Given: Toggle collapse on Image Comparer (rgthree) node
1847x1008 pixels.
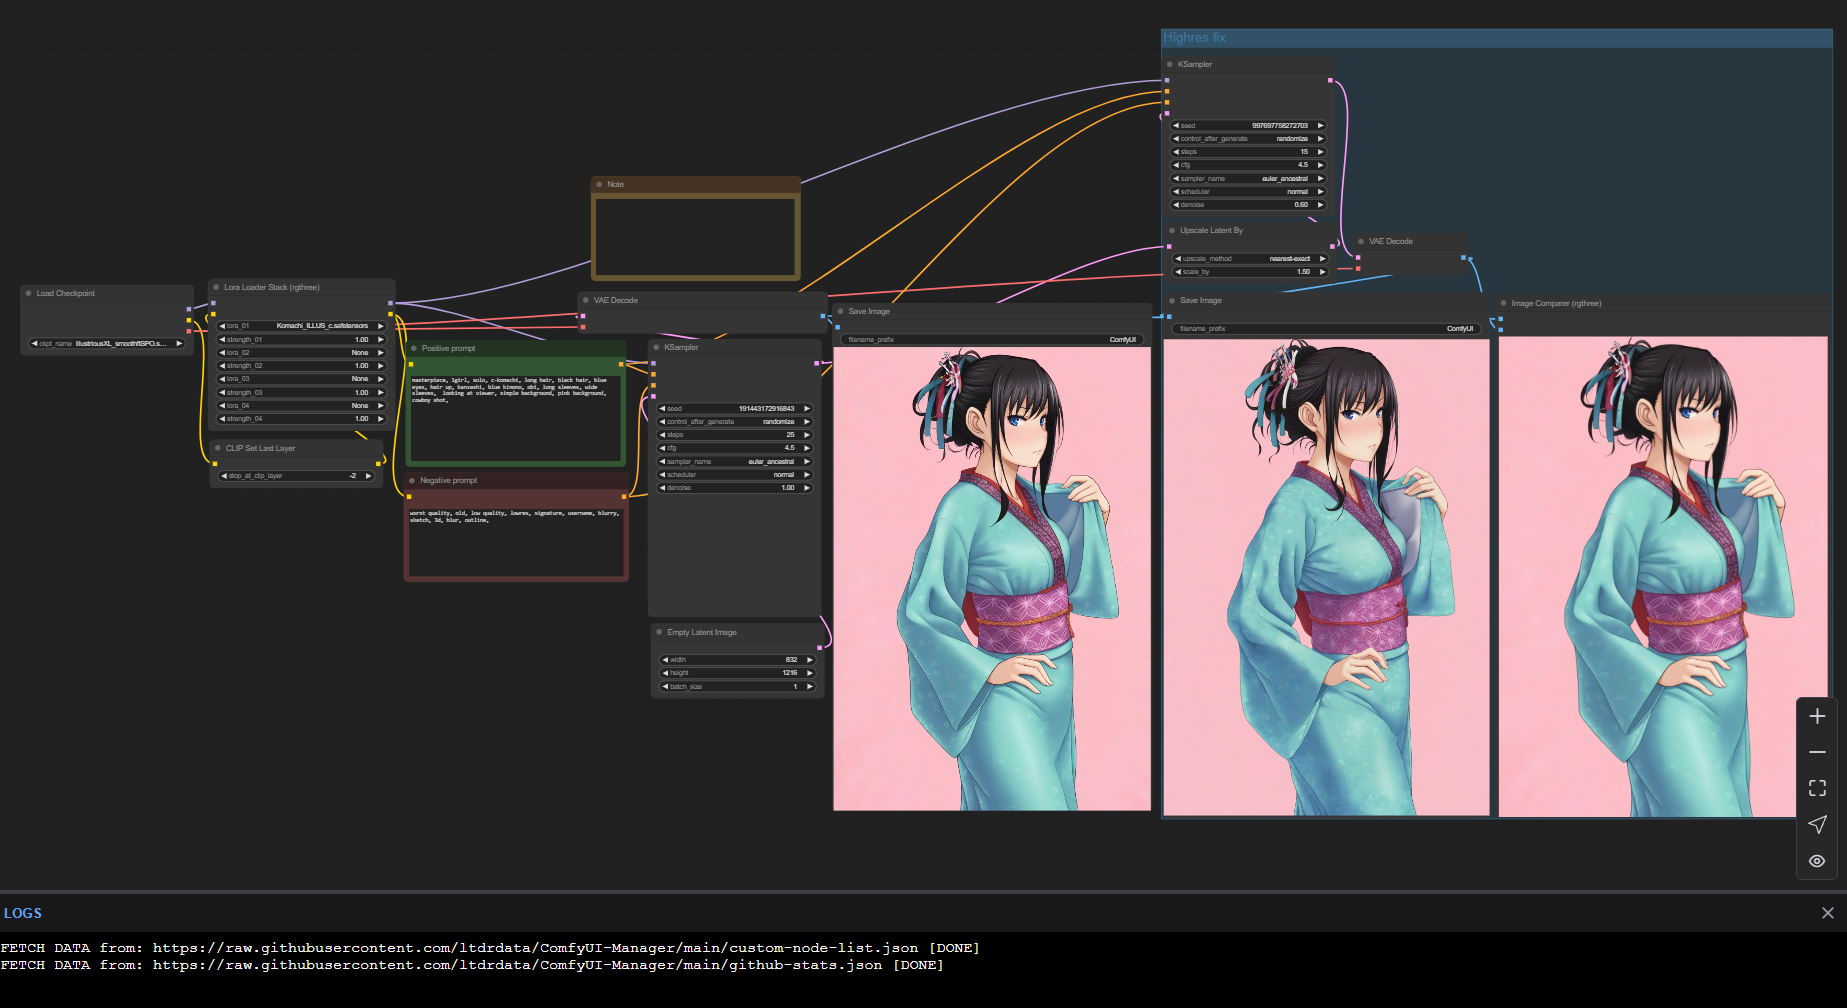Looking at the screenshot, I should (x=1503, y=303).
